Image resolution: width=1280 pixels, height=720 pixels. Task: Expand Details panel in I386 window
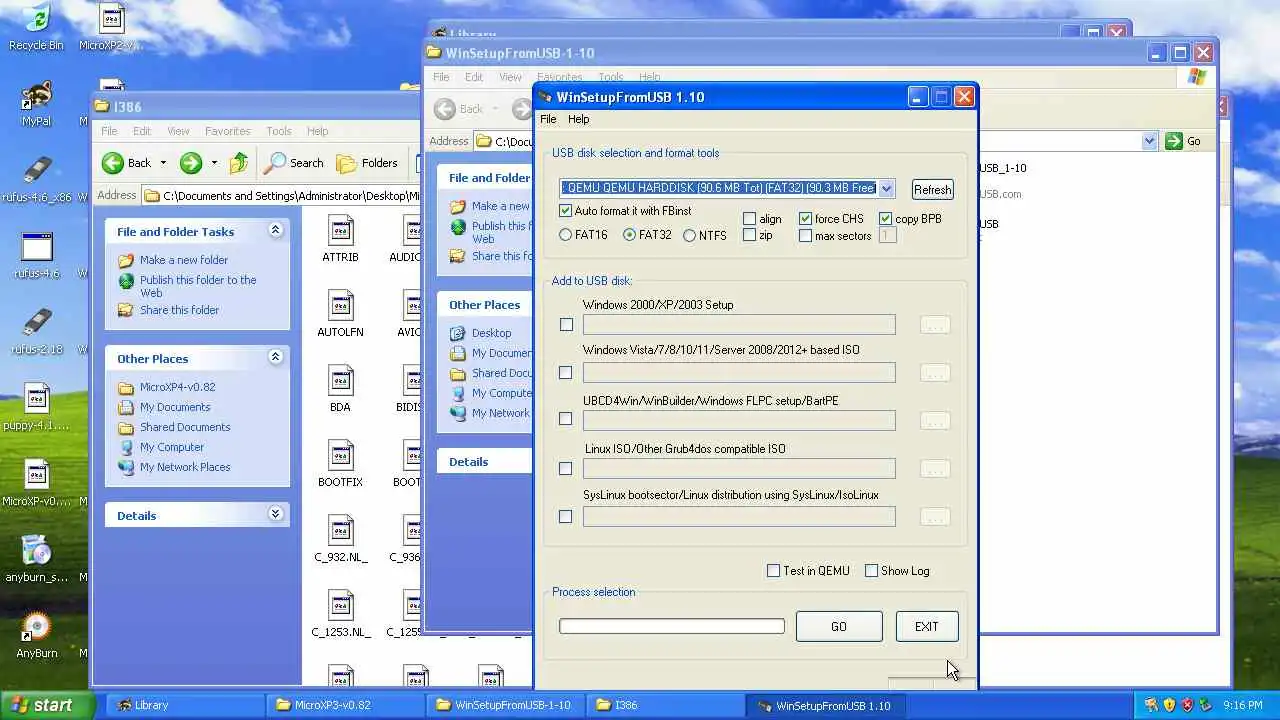click(275, 515)
